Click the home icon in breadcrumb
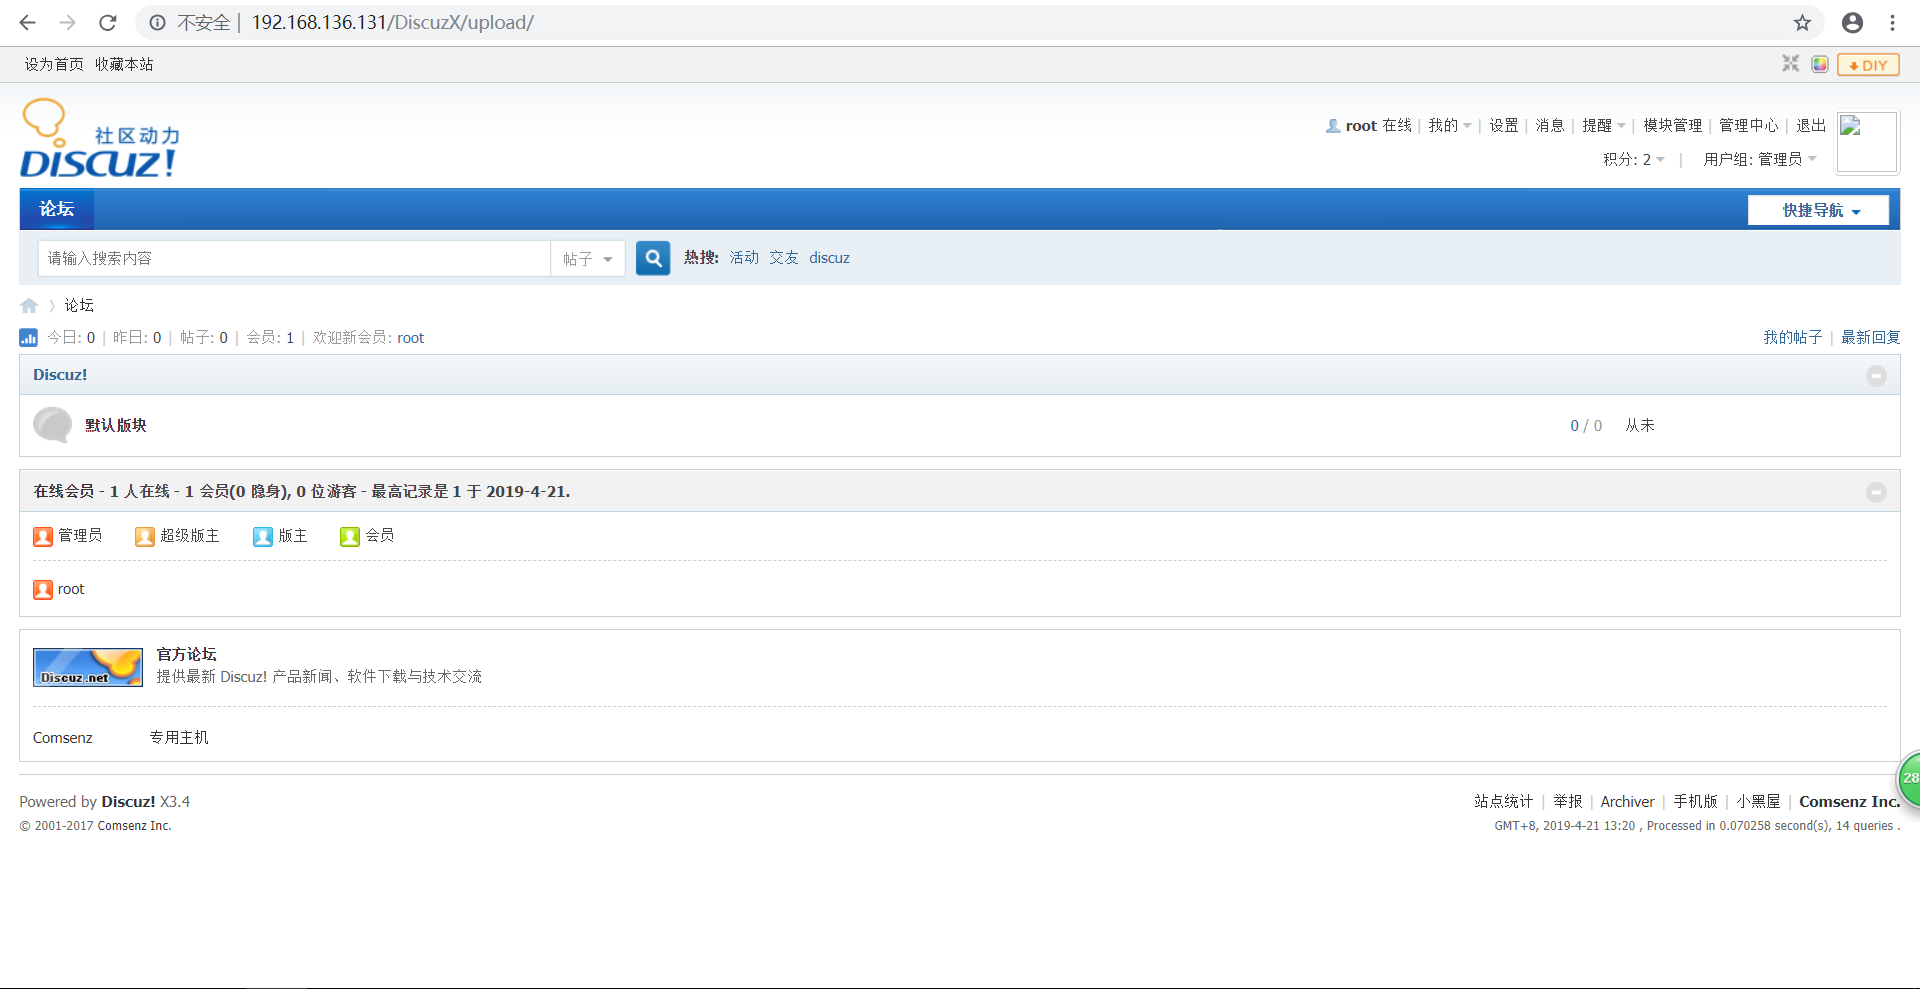This screenshot has width=1920, height=989. point(29,306)
